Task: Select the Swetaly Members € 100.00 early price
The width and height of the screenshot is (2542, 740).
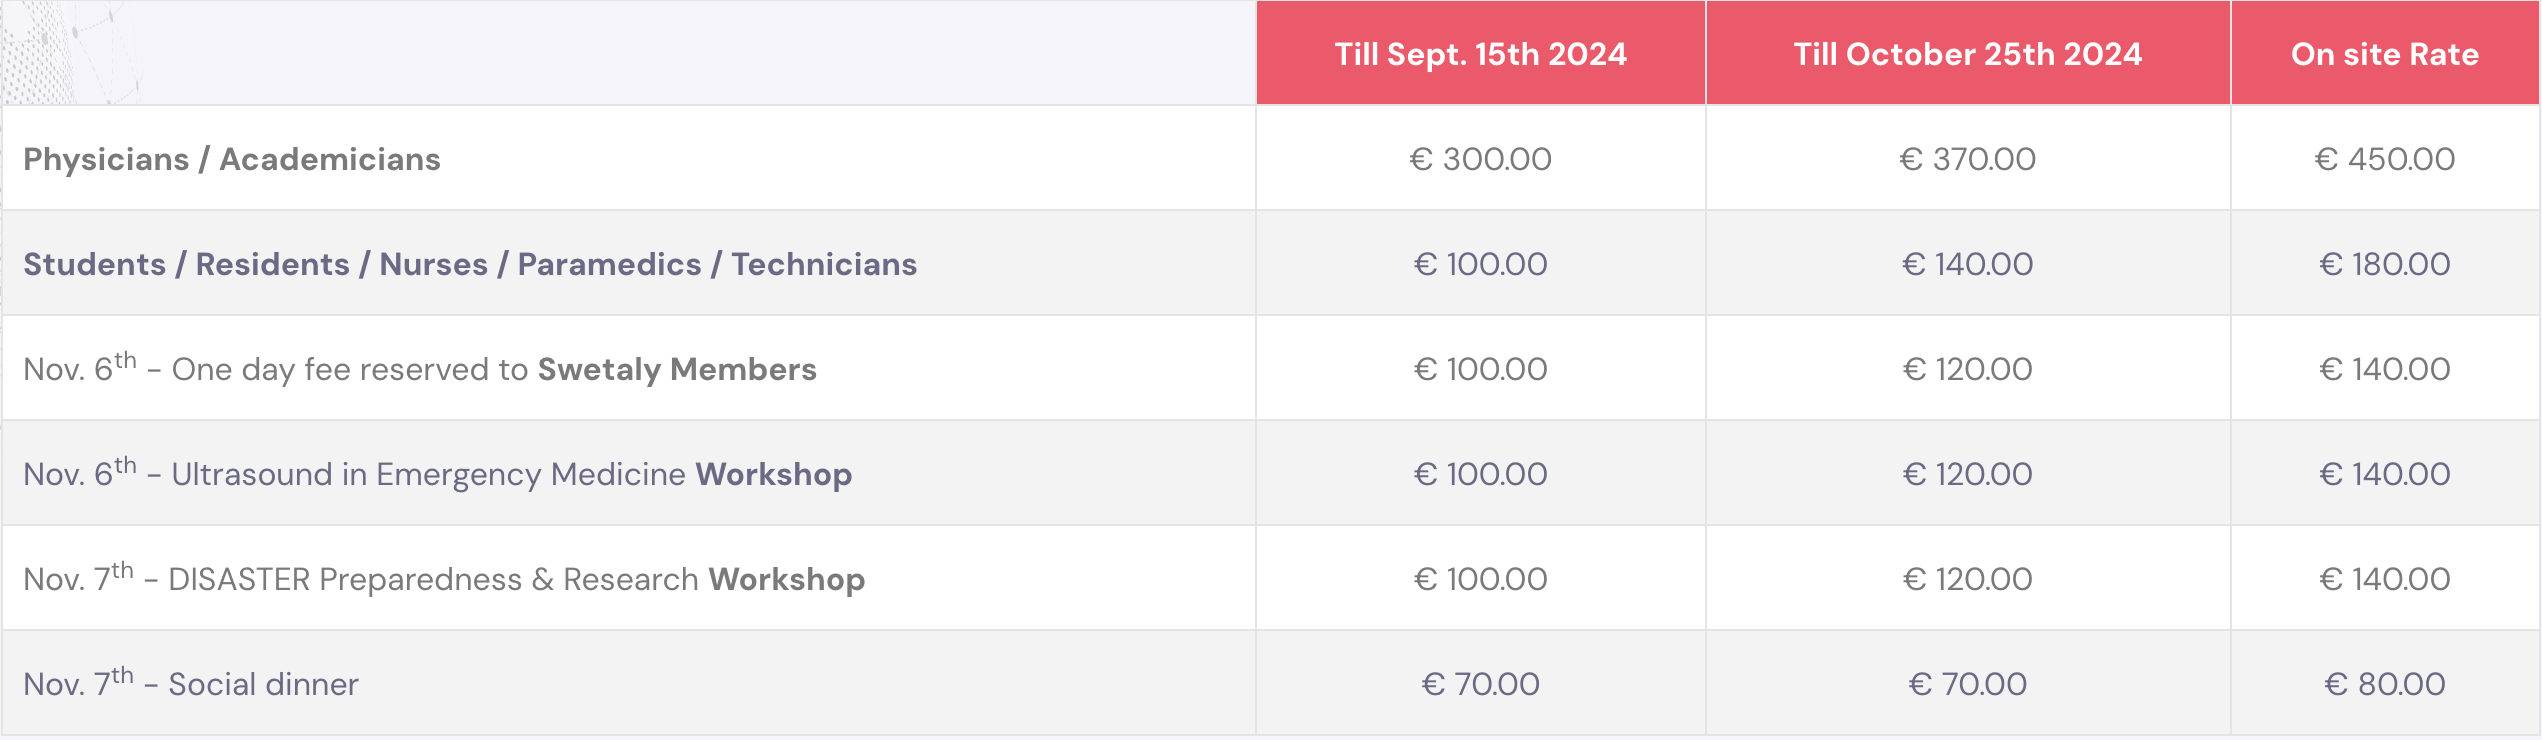Action: click(1480, 369)
